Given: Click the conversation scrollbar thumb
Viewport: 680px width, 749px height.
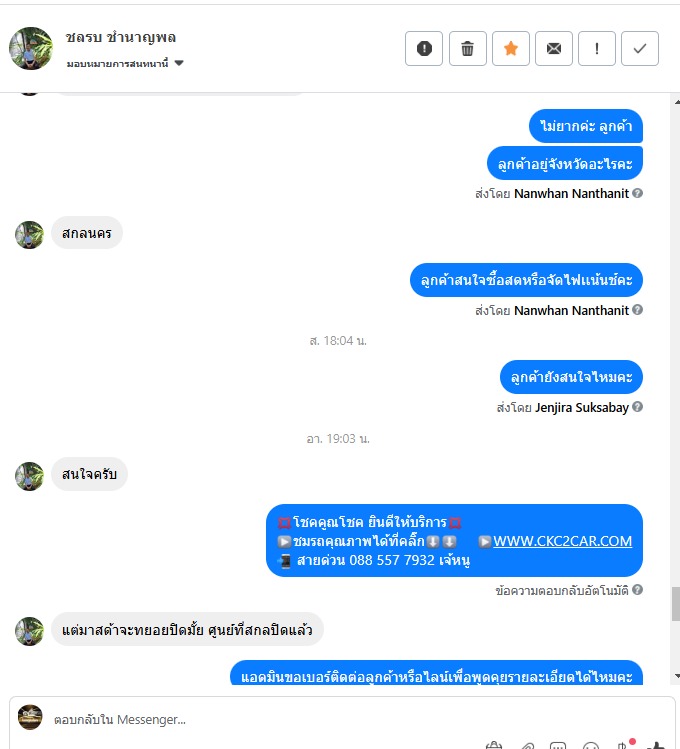Looking at the screenshot, I should point(676,604).
